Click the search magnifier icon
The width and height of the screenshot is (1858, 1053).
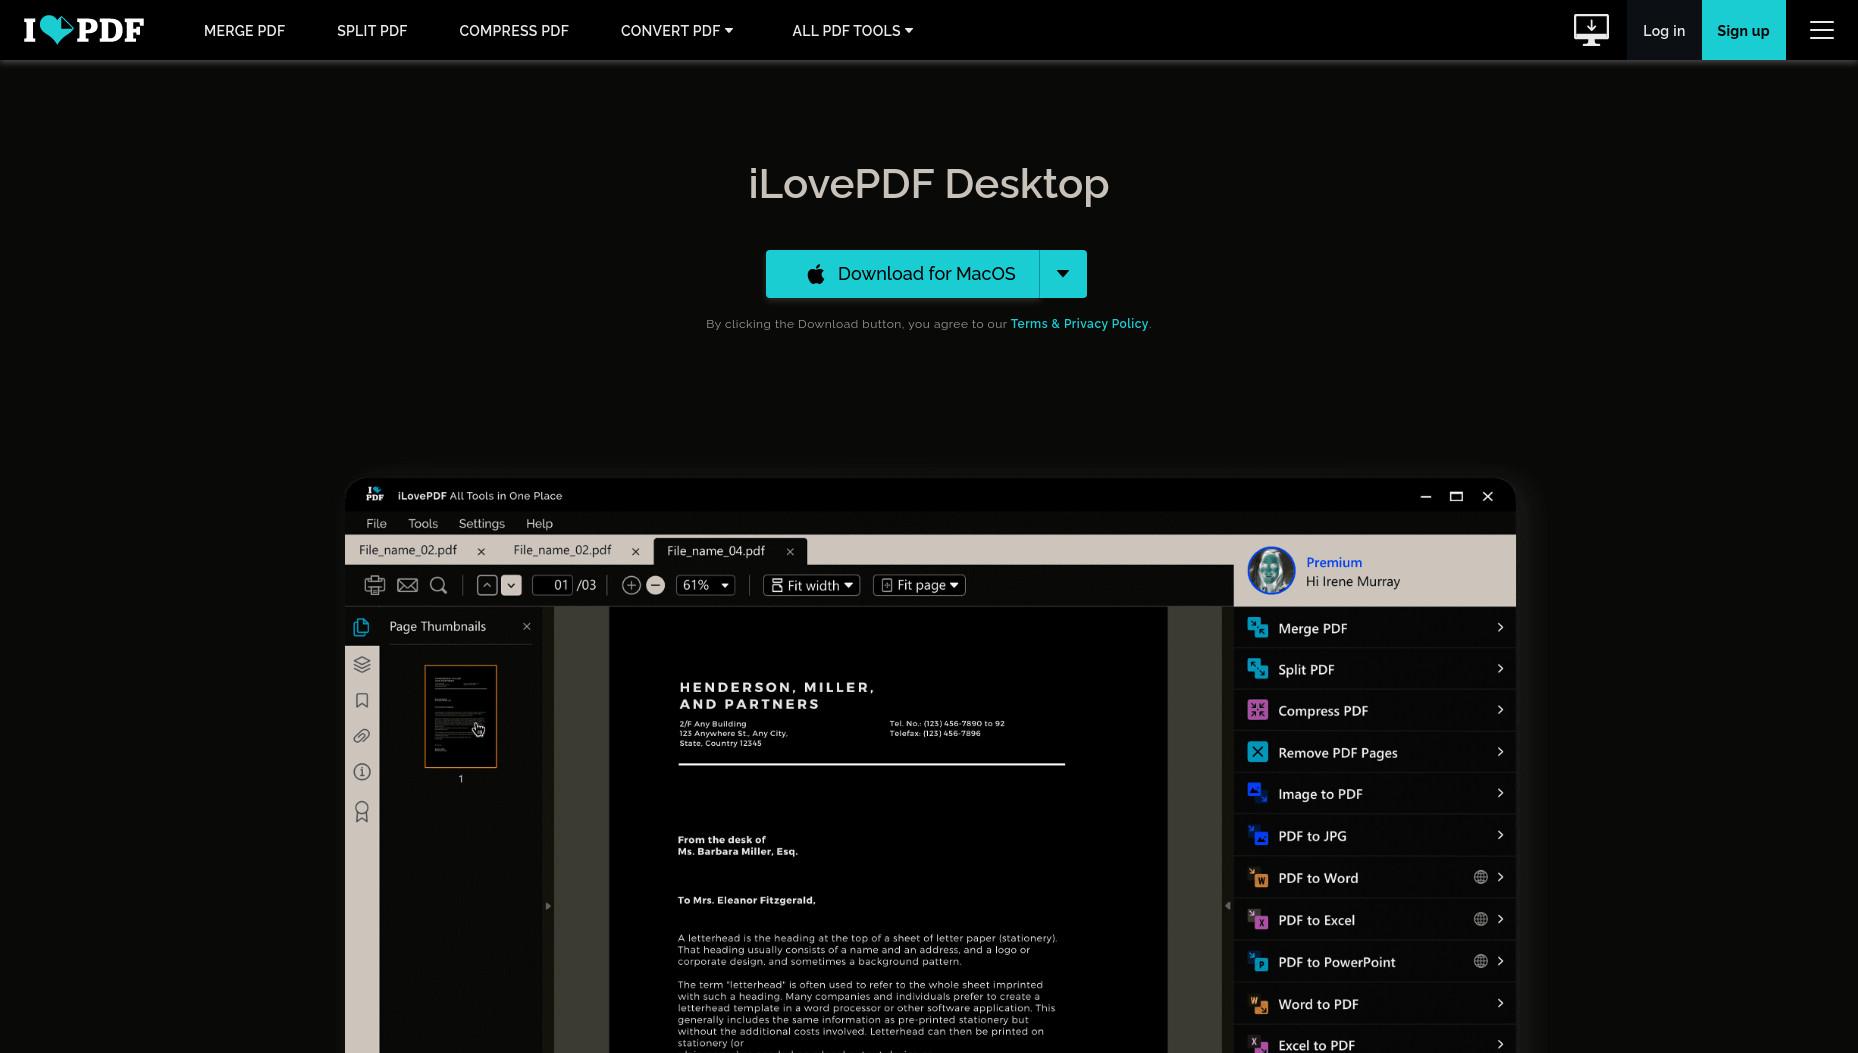click(438, 585)
